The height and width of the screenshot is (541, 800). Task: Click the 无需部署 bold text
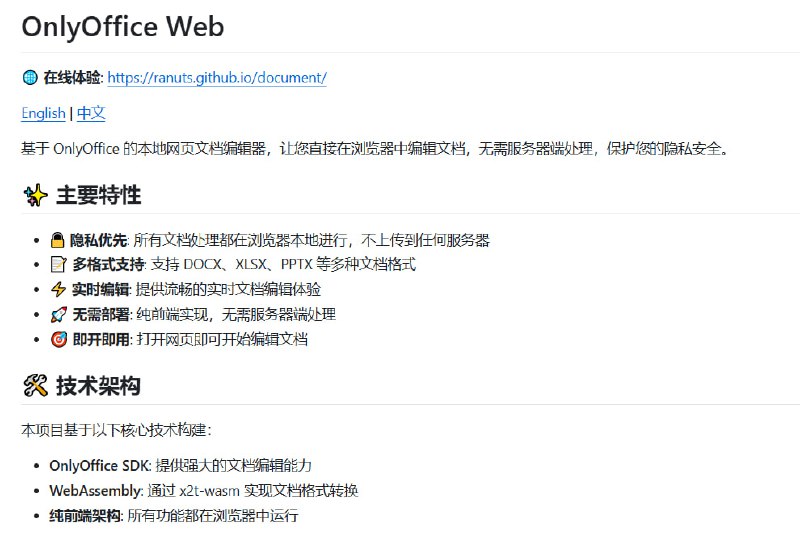pyautogui.click(x=101, y=314)
